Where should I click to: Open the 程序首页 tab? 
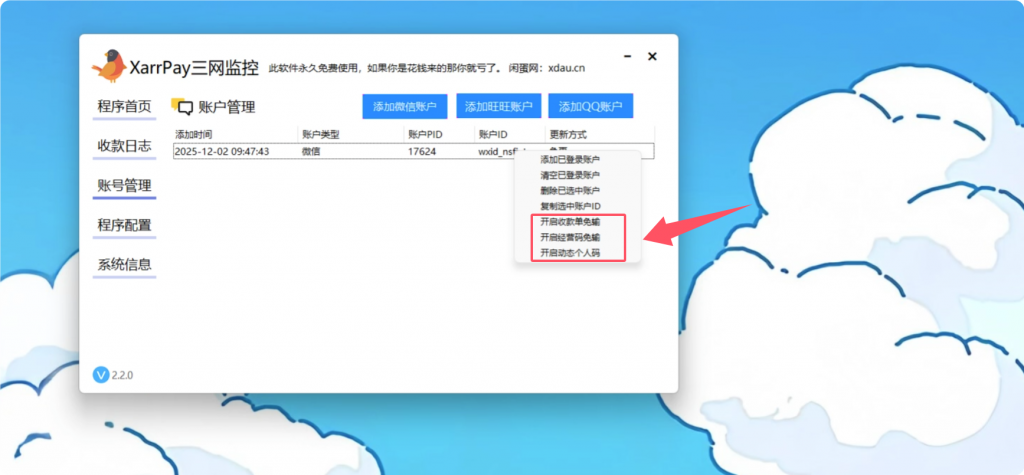tap(124, 106)
